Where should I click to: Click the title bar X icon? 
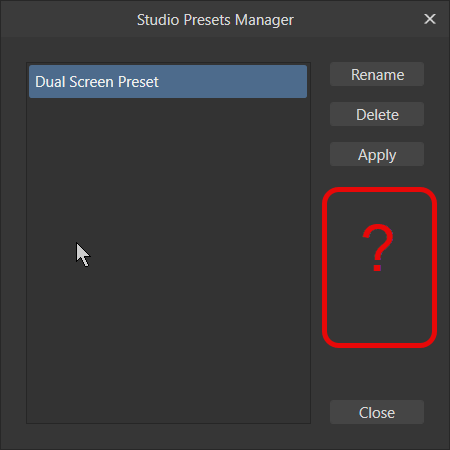[x=430, y=19]
